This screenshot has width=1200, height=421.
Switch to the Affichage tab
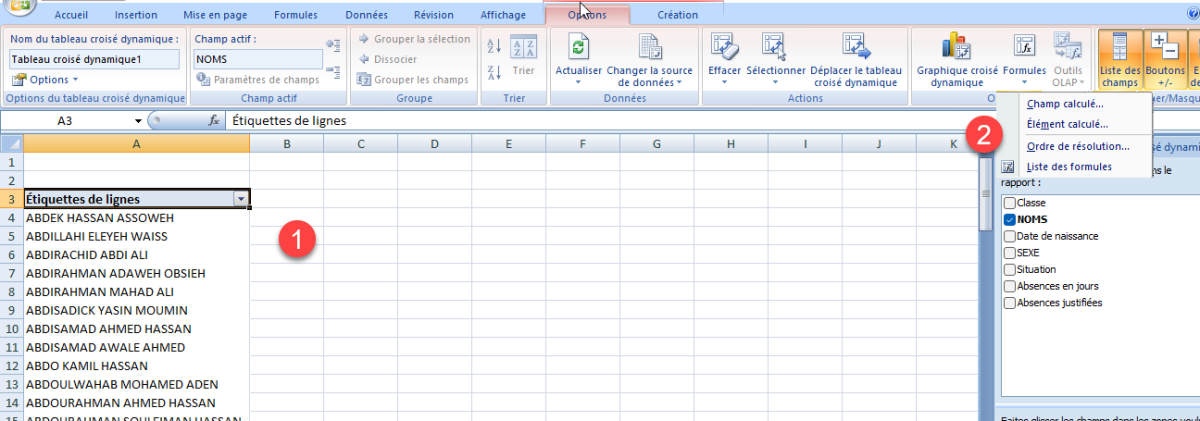tap(503, 15)
